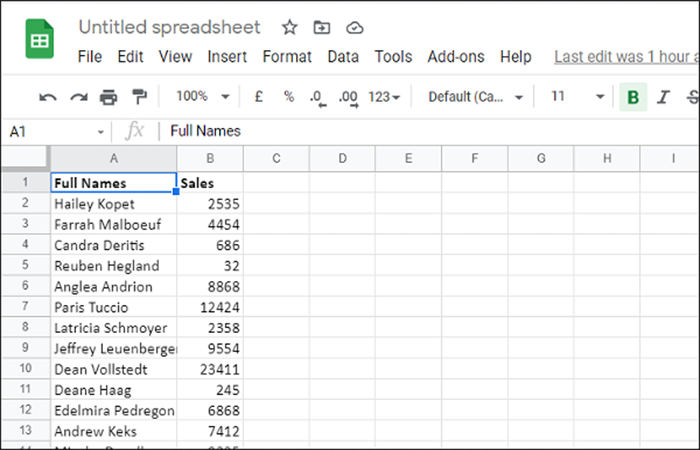Select column G header

pyautogui.click(x=541, y=158)
